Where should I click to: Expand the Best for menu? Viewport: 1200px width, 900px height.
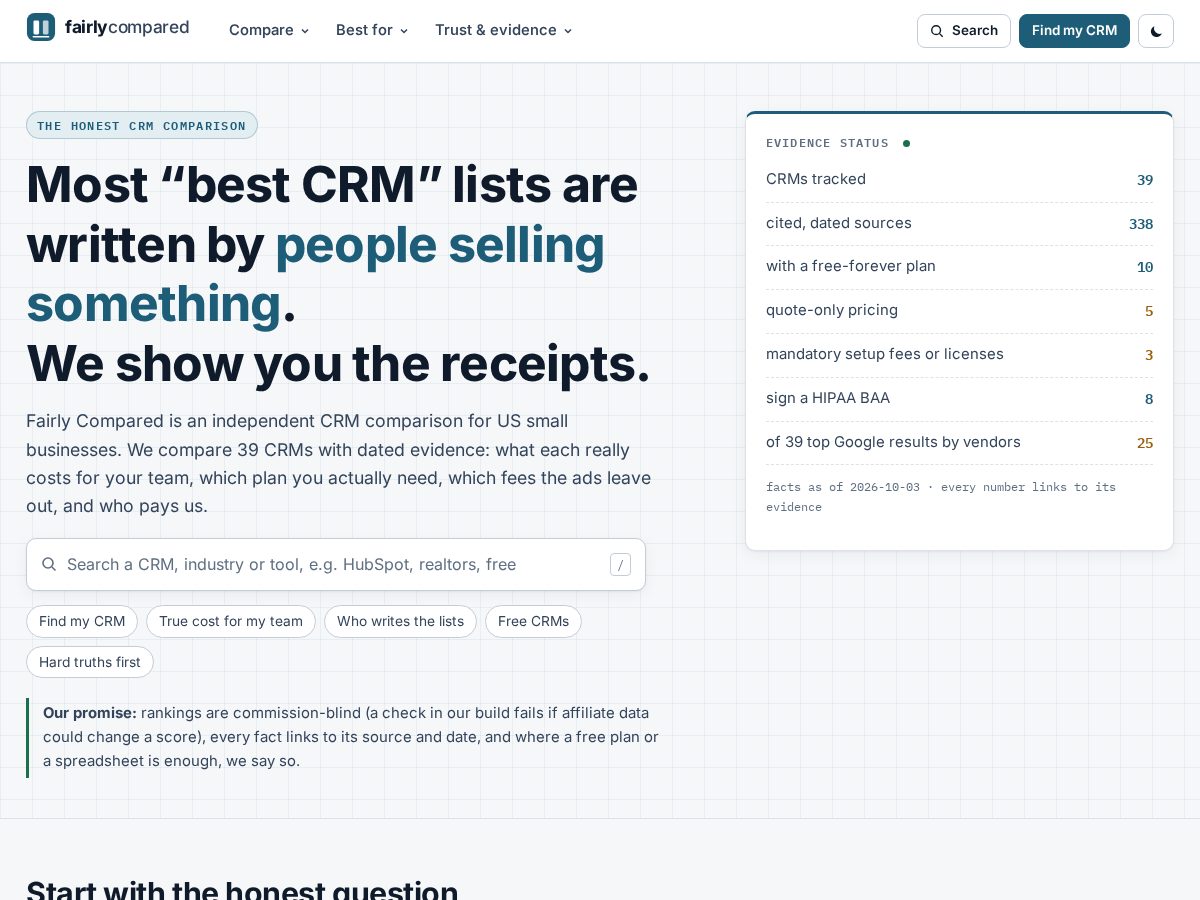[x=372, y=30]
